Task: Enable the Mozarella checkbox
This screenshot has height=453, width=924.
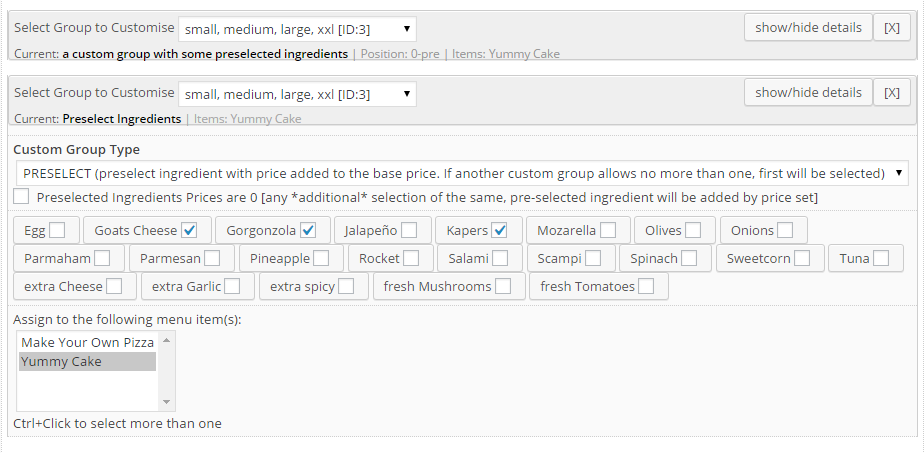Action: pyautogui.click(x=608, y=230)
